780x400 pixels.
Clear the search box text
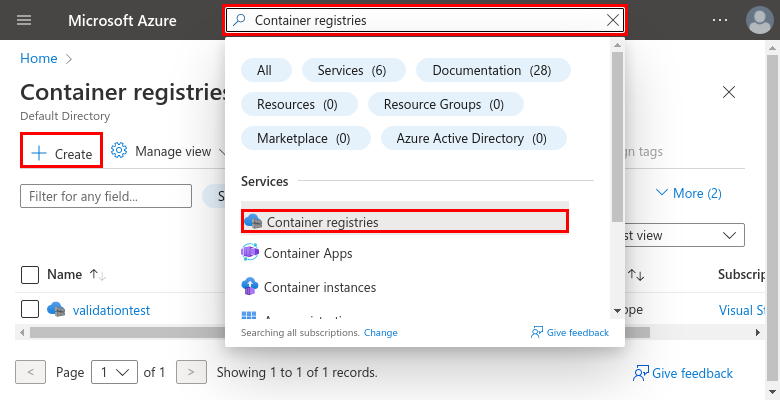613,20
